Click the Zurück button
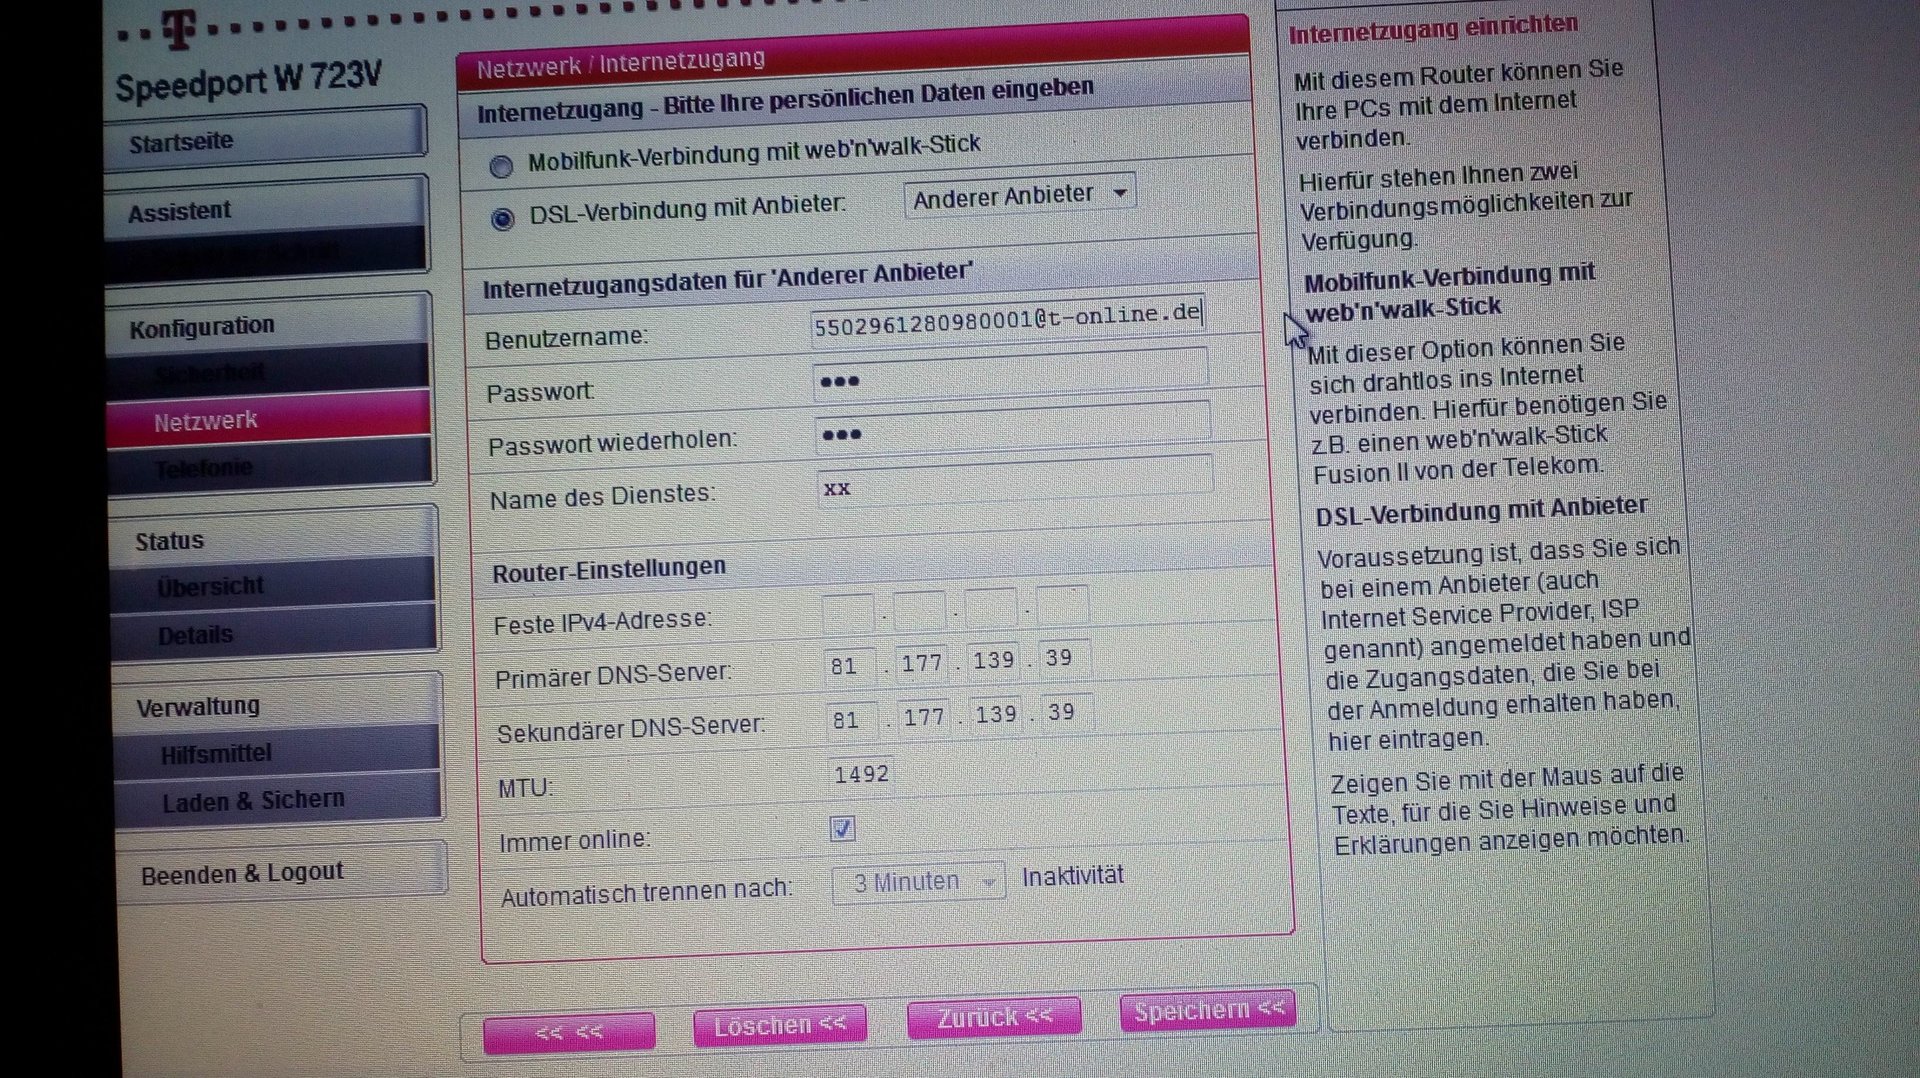The height and width of the screenshot is (1078, 1920). (x=994, y=1017)
